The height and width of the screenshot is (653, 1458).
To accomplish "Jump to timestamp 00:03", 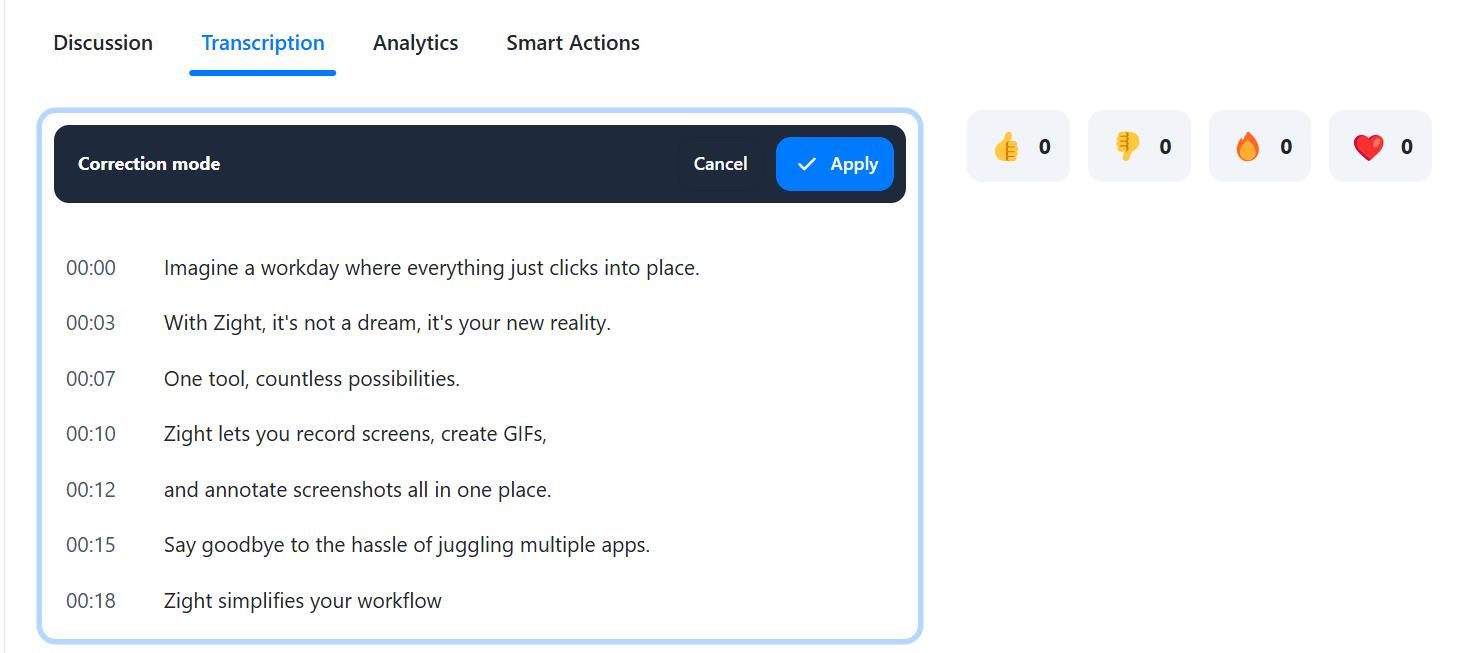I will click(91, 323).
